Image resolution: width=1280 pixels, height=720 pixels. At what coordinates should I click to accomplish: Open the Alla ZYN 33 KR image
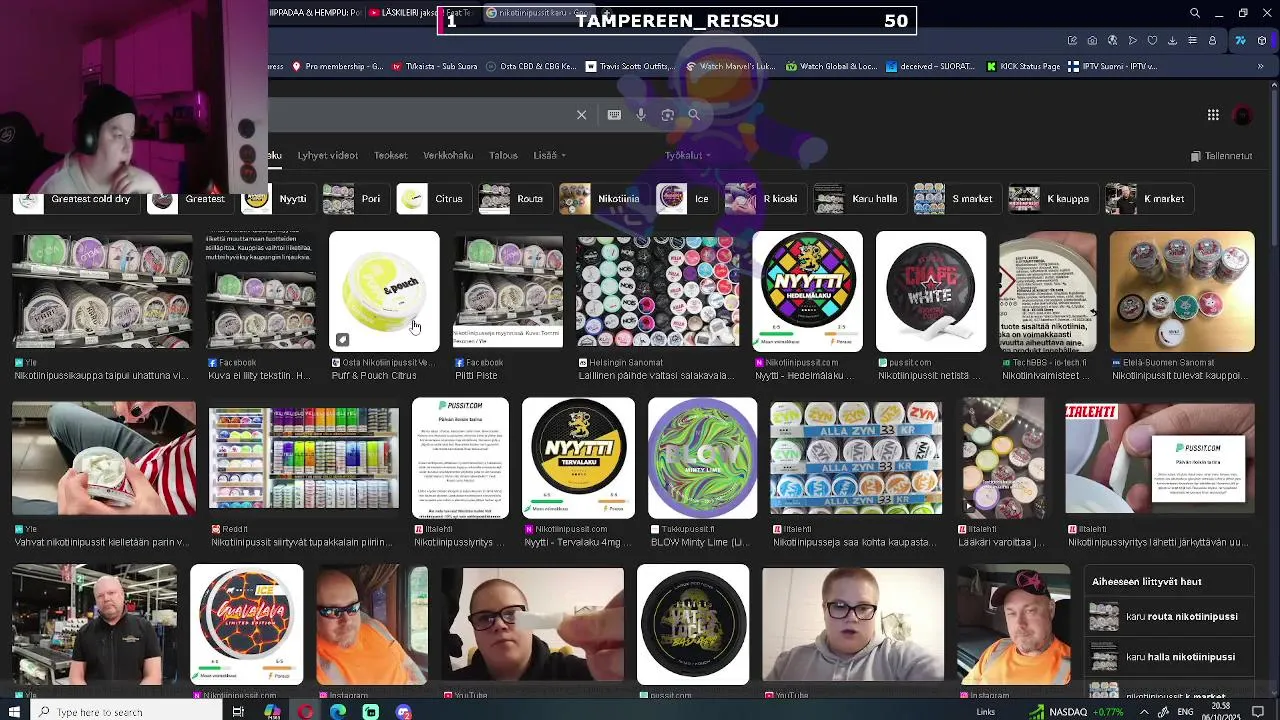click(x=856, y=458)
